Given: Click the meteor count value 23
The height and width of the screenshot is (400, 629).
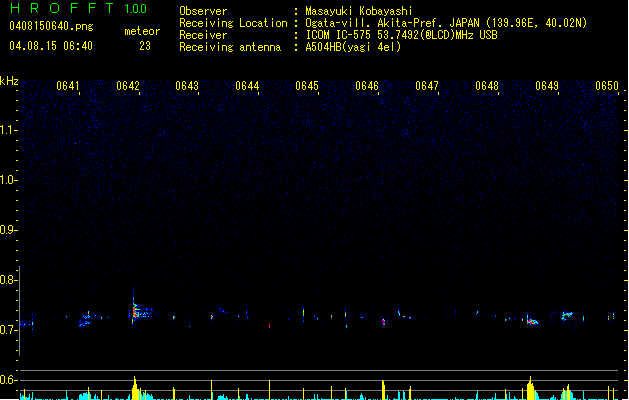Looking at the screenshot, I should [145, 46].
